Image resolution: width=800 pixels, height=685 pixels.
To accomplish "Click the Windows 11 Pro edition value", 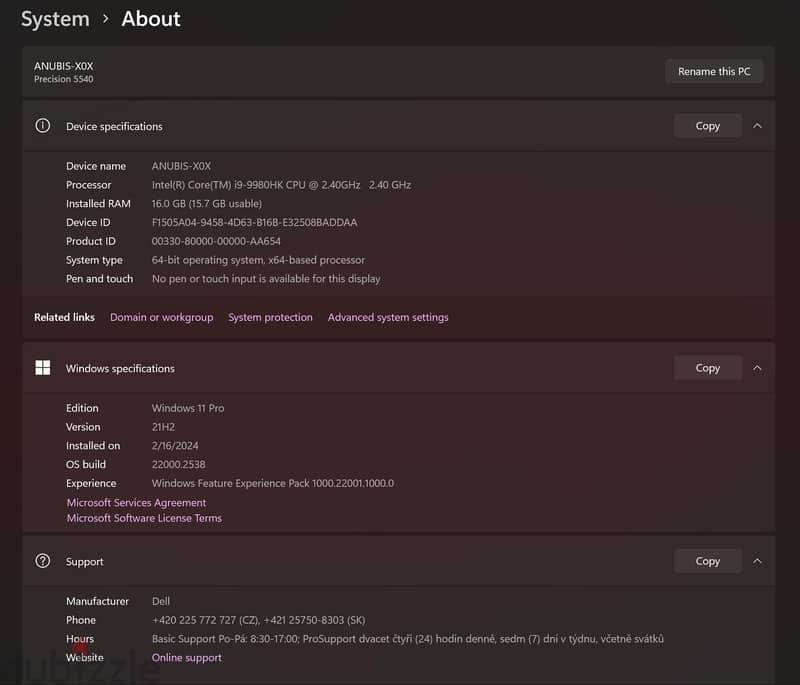I will (x=188, y=408).
